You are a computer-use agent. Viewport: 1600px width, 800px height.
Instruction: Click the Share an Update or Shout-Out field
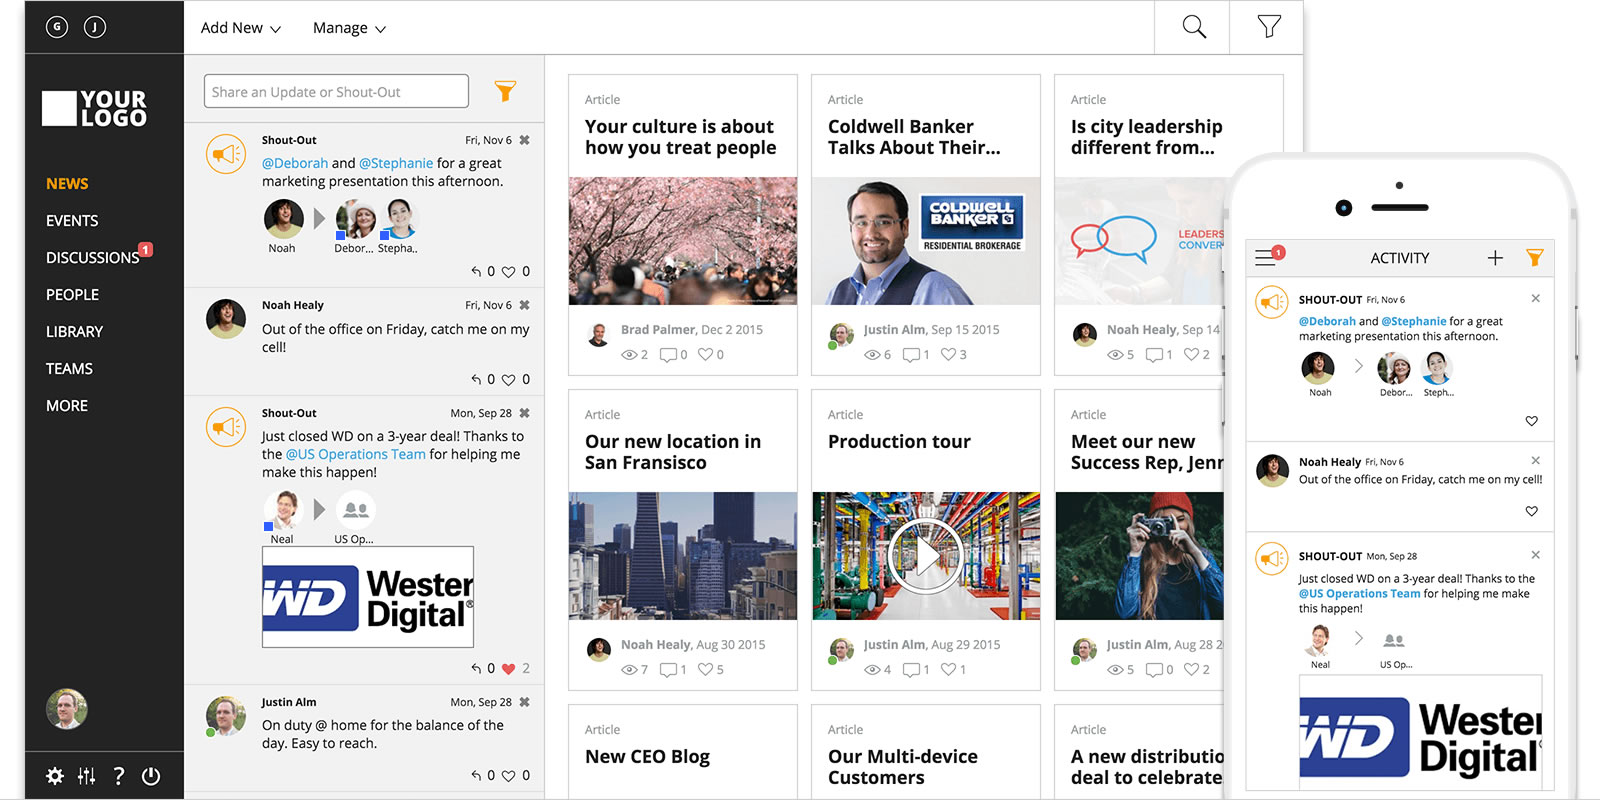click(336, 92)
